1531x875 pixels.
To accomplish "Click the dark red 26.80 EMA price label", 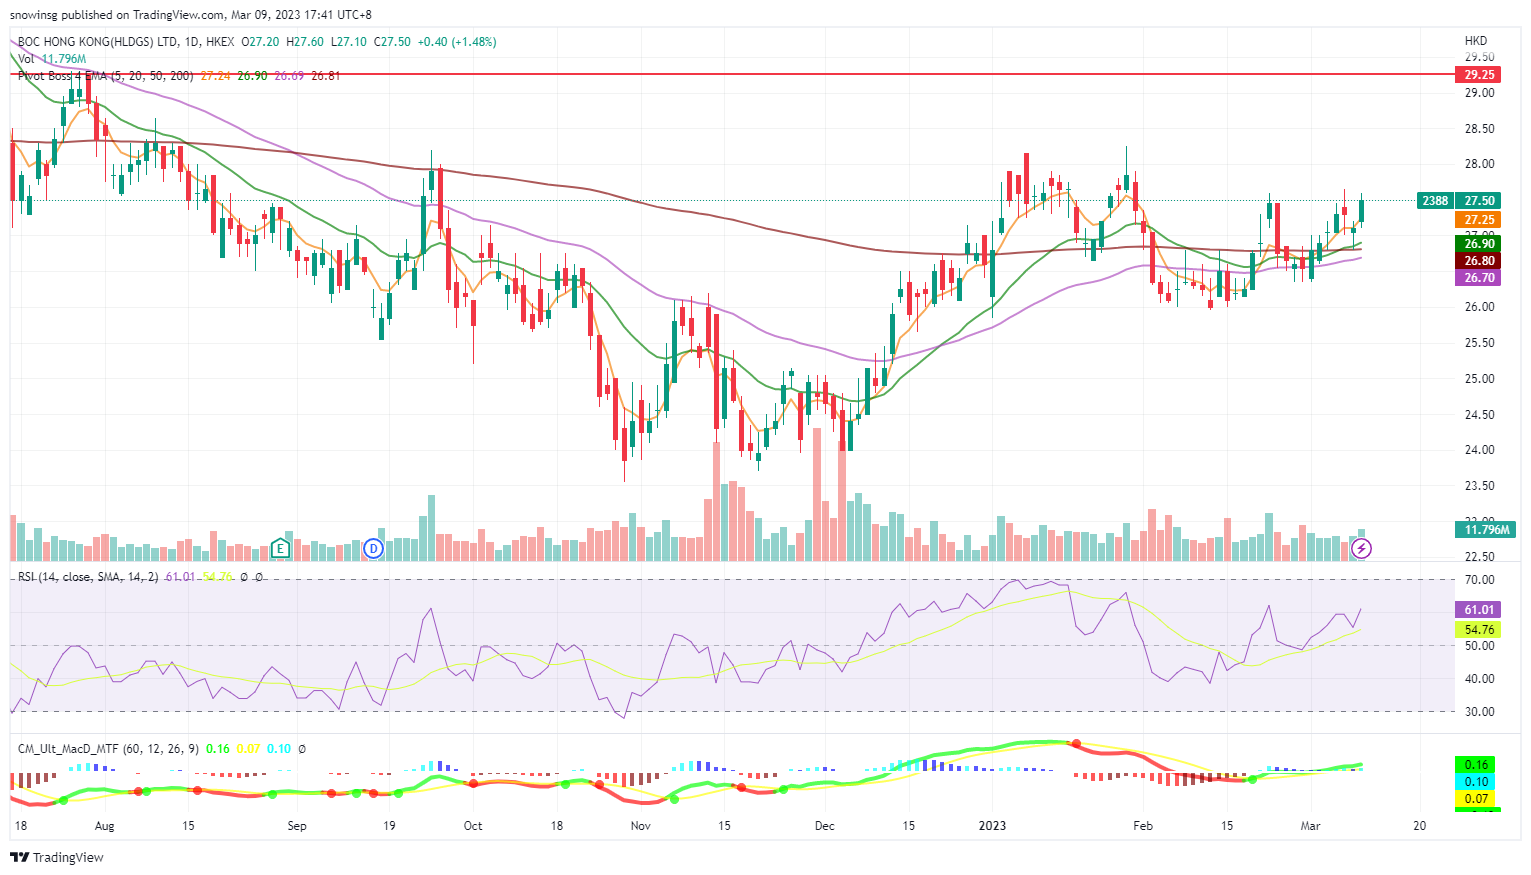I will click(1479, 261).
